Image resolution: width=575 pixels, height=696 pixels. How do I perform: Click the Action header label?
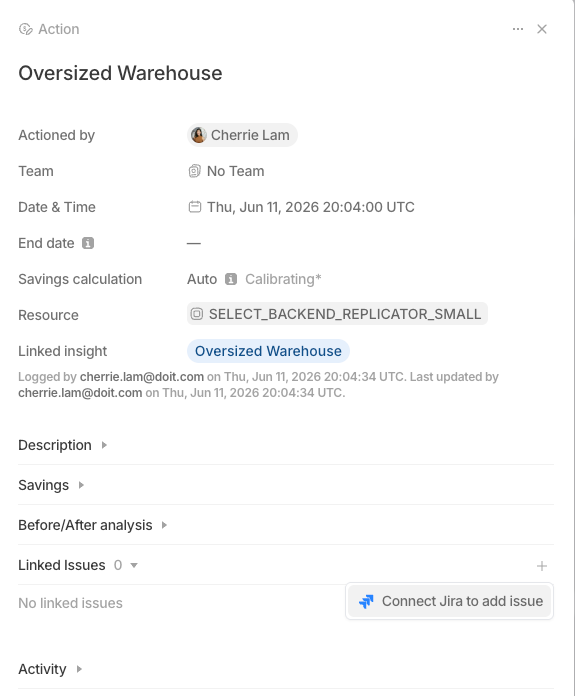(59, 29)
